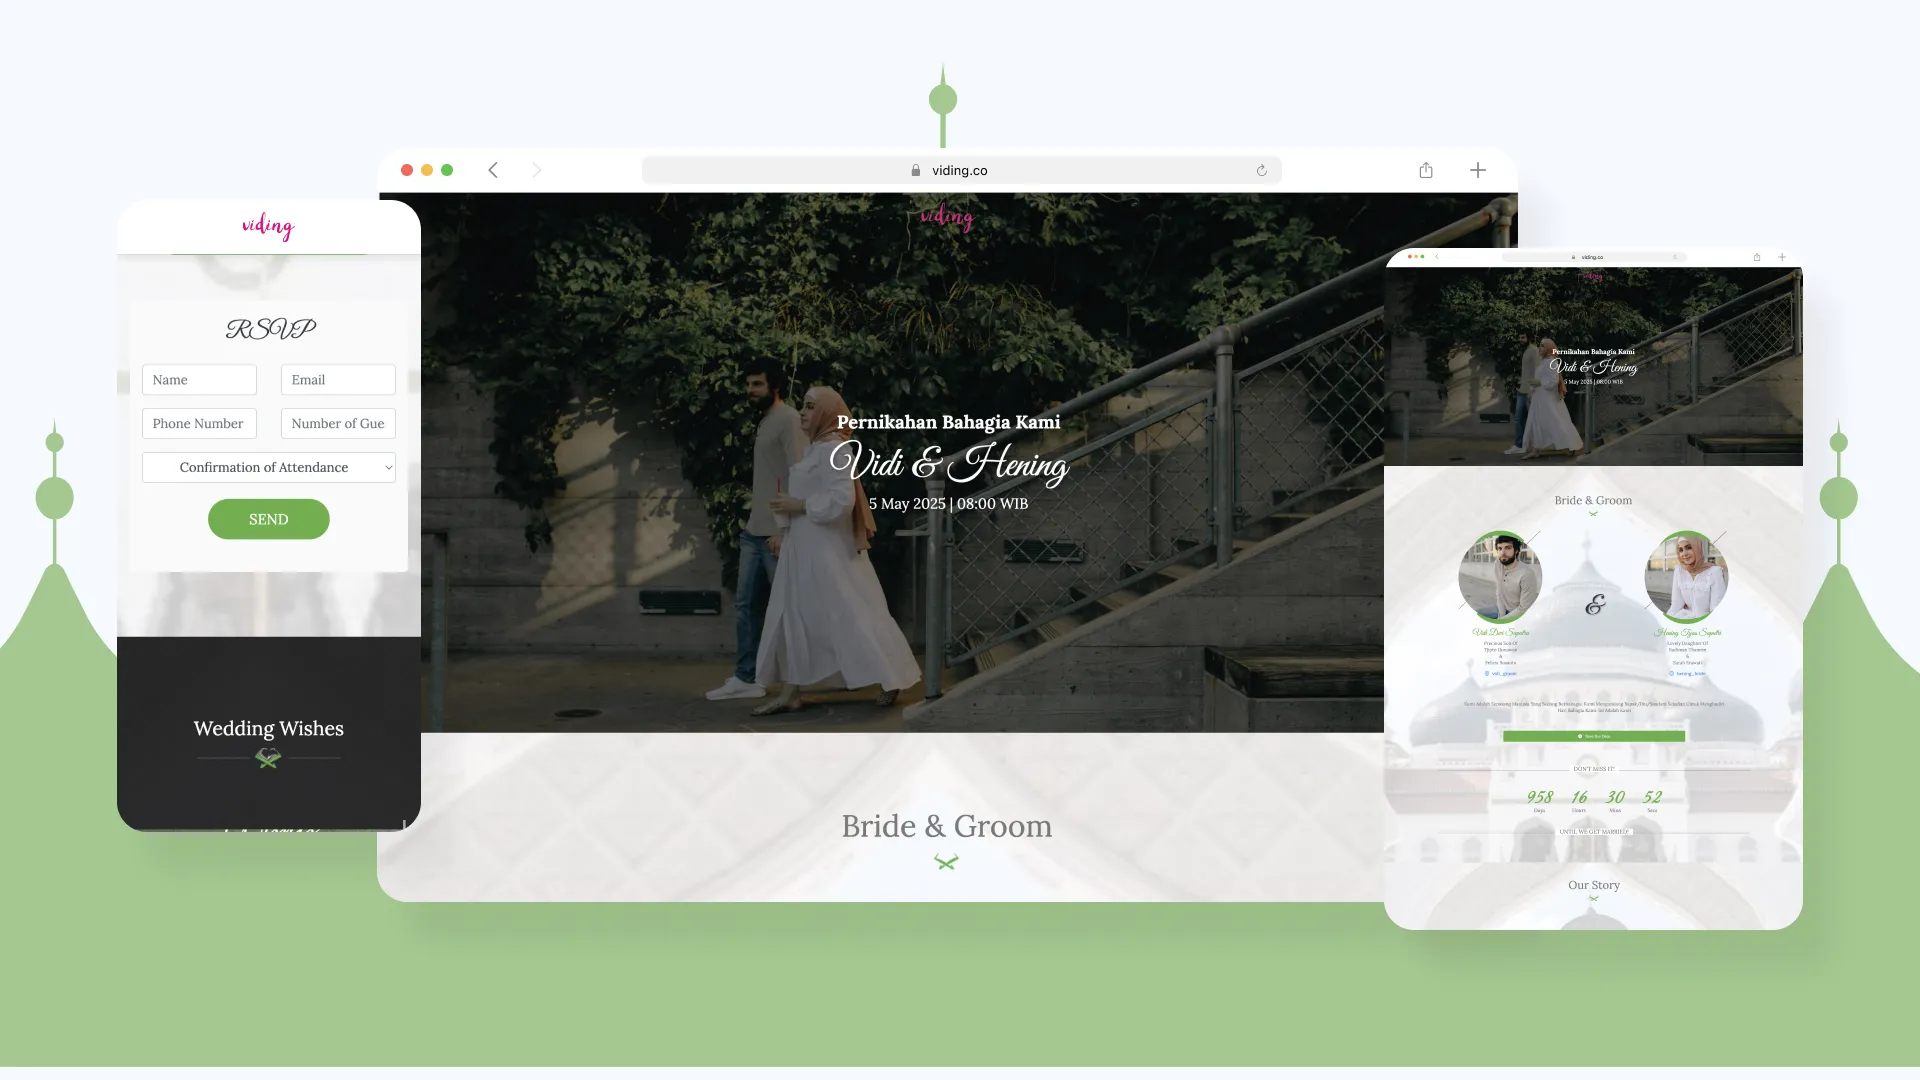Click the viding.co address bar

coord(960,170)
